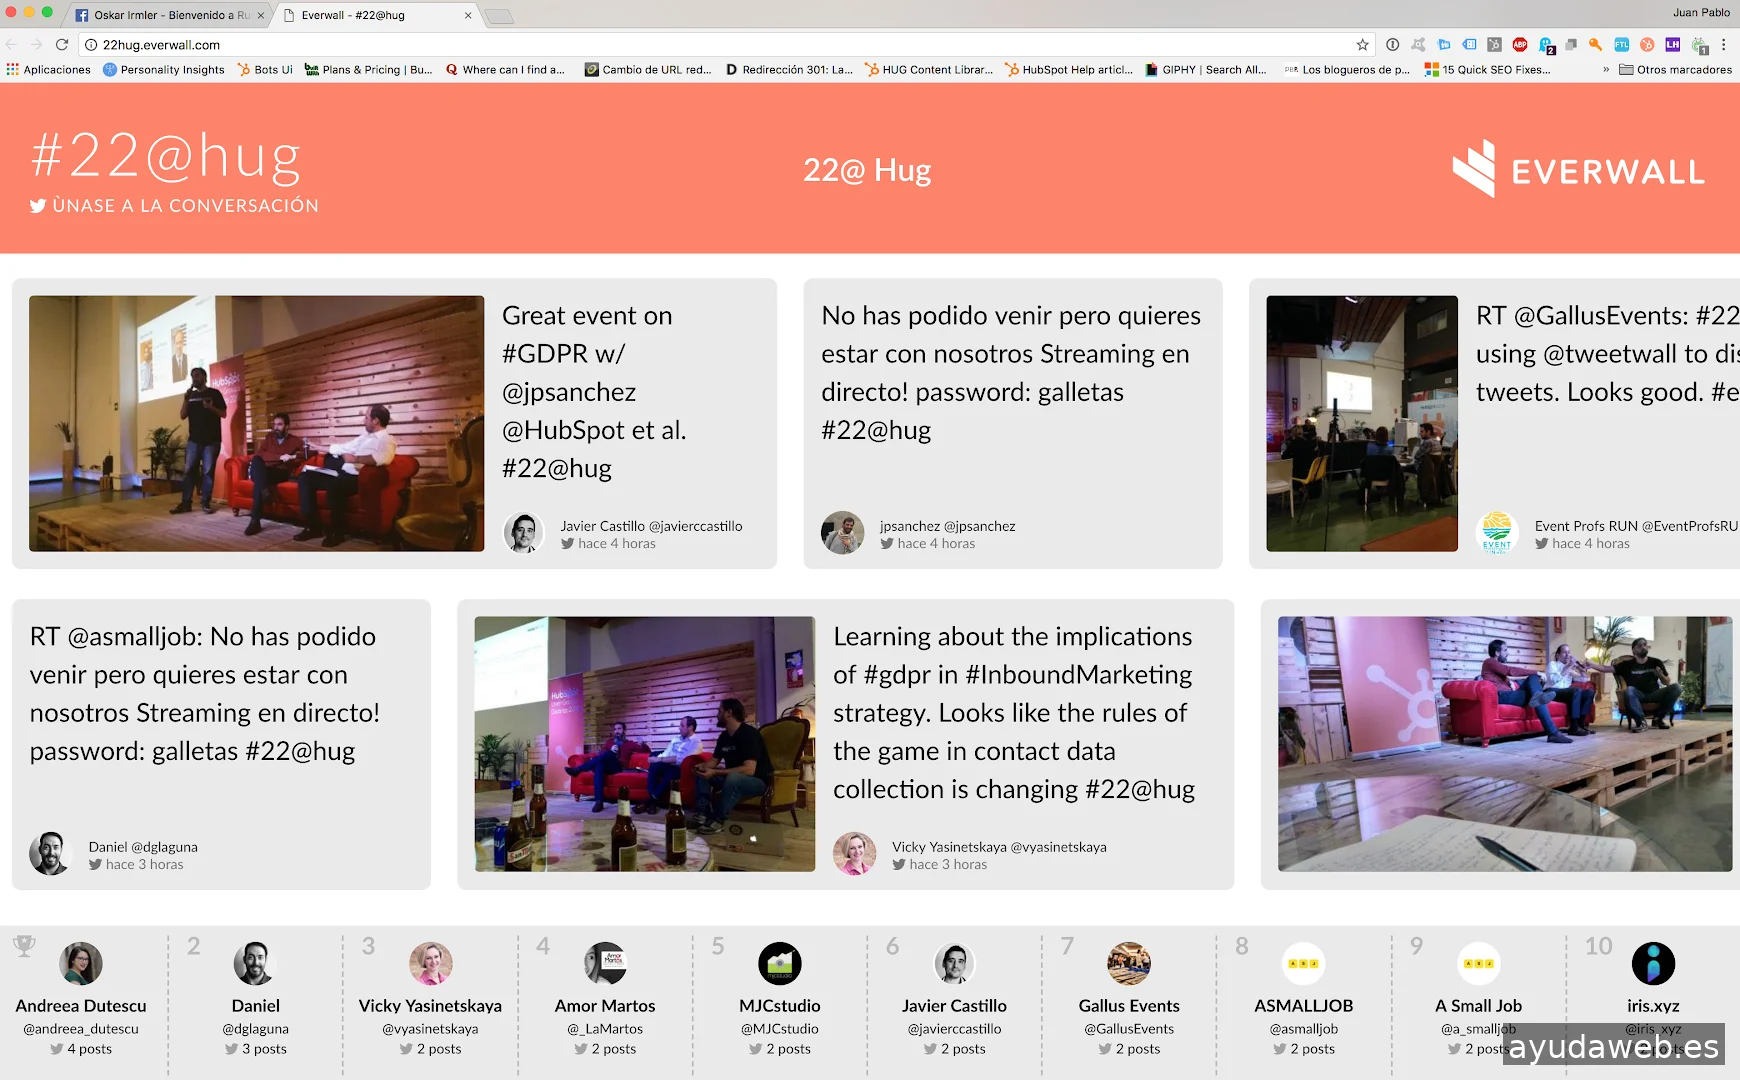
Task: Open Javier Castillo's GDPR event photo
Action: pos(256,423)
